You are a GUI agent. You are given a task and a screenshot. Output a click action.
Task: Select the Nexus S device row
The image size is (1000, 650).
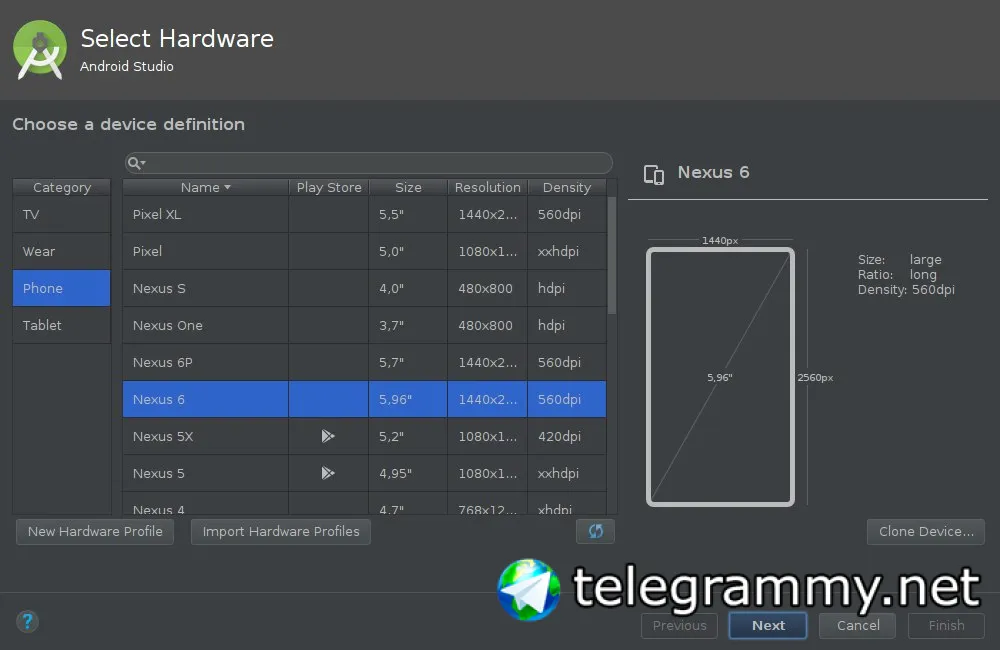click(364, 288)
